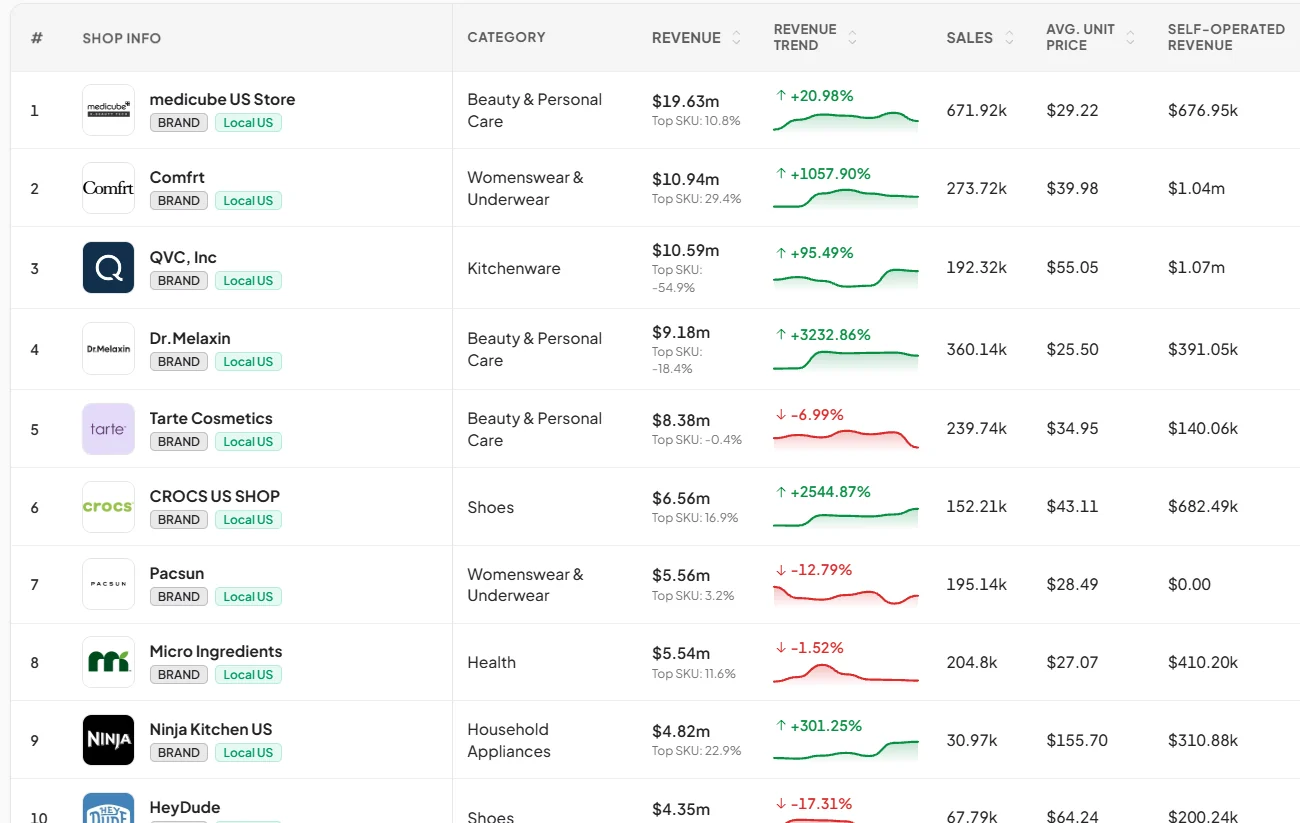Open the QVC, Inc shop name

coord(183,257)
